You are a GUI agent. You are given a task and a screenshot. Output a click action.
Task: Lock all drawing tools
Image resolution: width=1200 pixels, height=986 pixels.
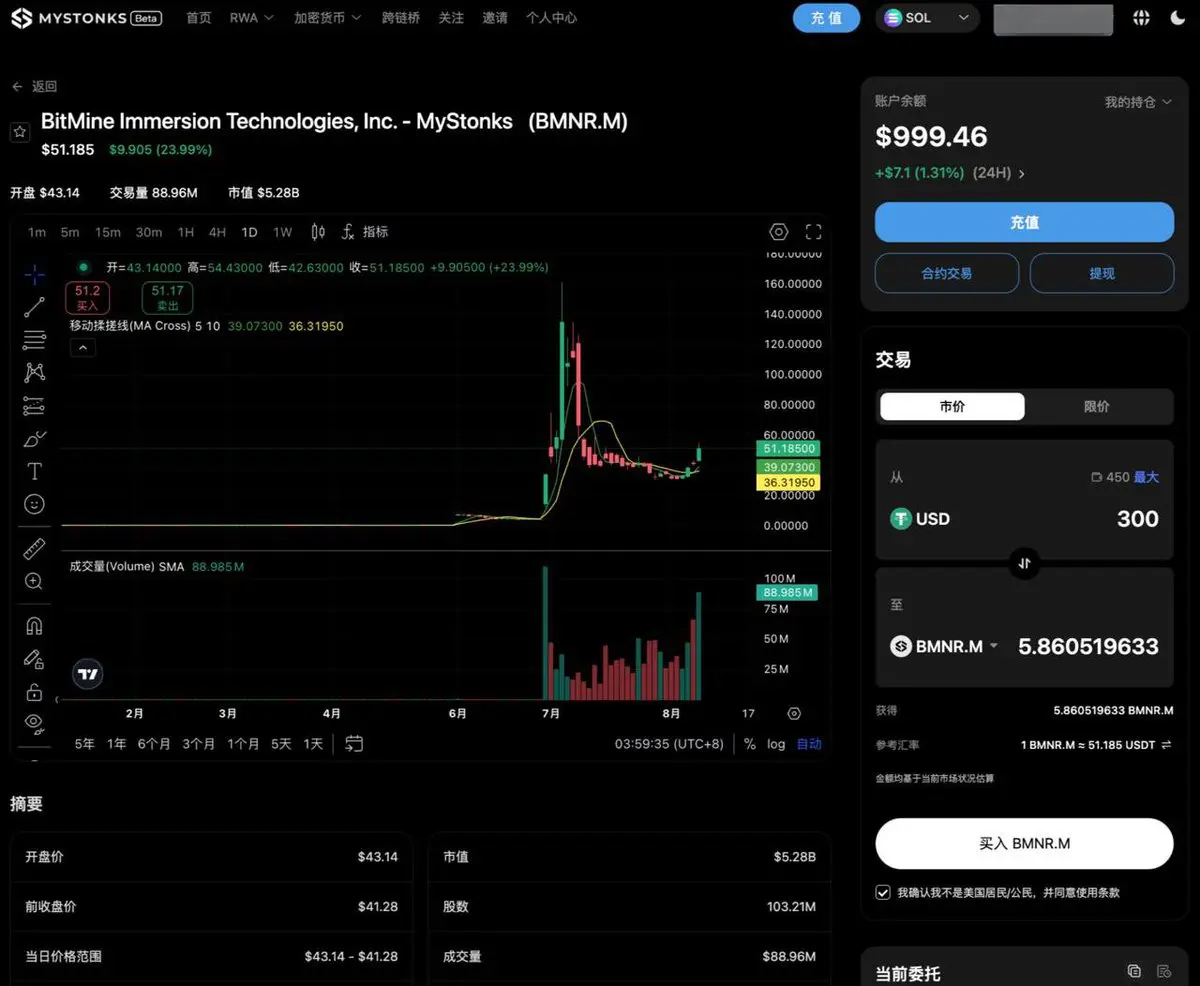click(x=34, y=692)
